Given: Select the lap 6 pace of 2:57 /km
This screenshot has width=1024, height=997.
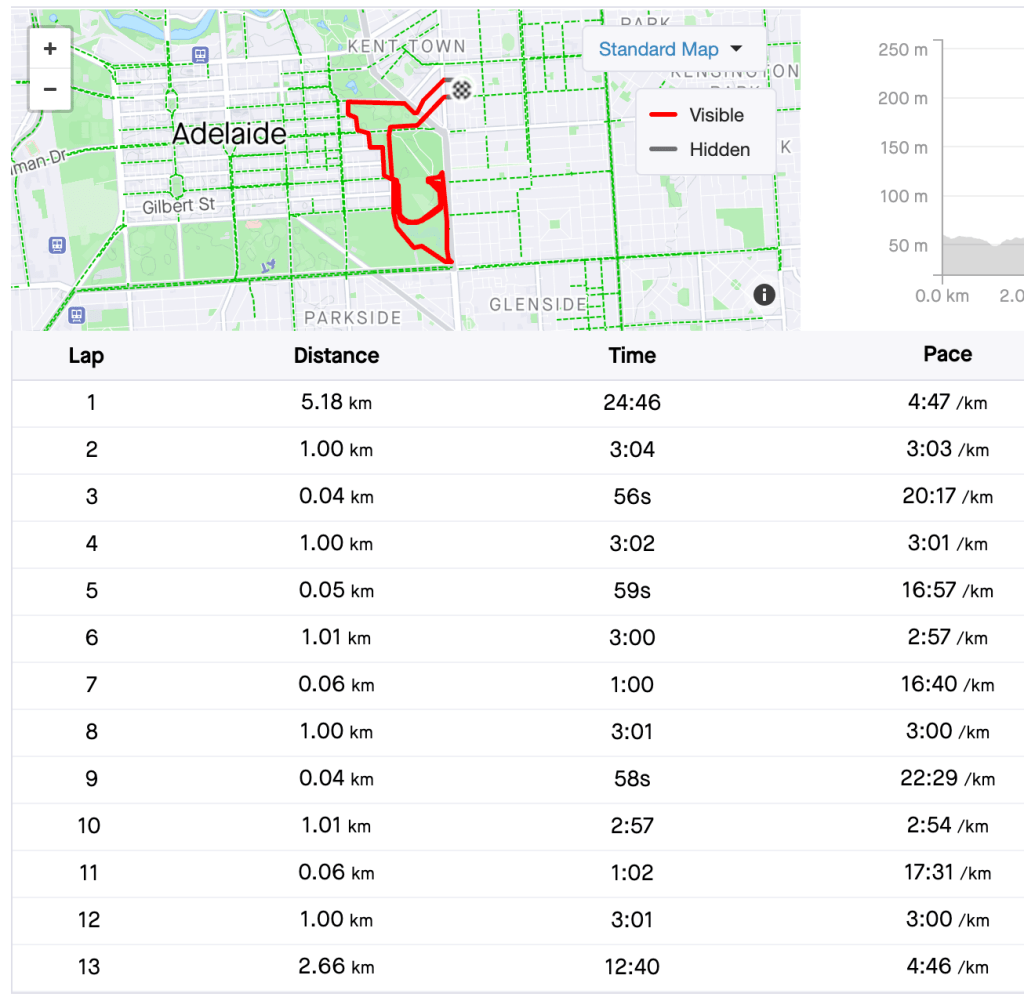Looking at the screenshot, I should coord(946,637).
